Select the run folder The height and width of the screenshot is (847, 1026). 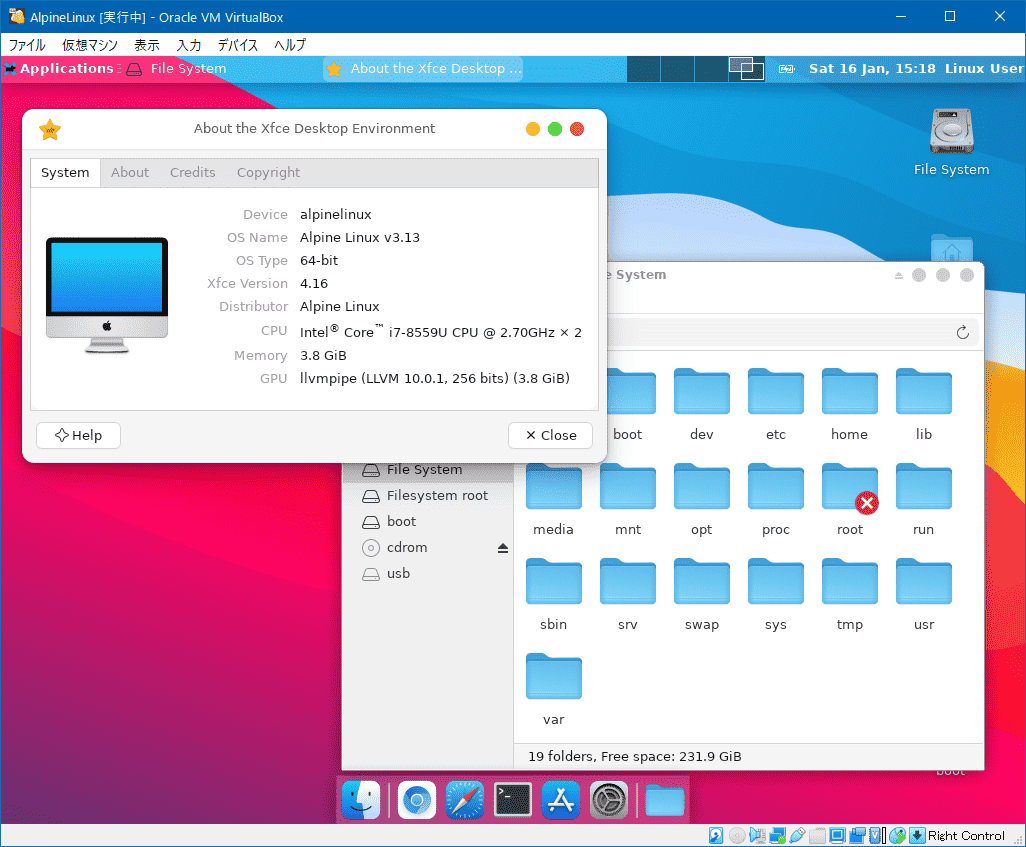click(923, 500)
